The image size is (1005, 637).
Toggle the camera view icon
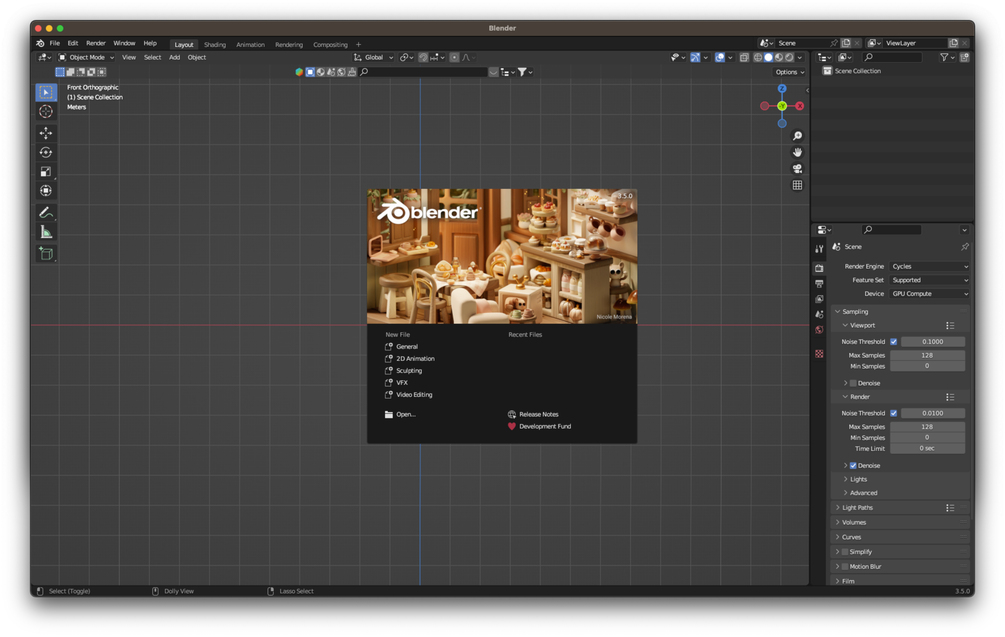pyautogui.click(x=797, y=169)
